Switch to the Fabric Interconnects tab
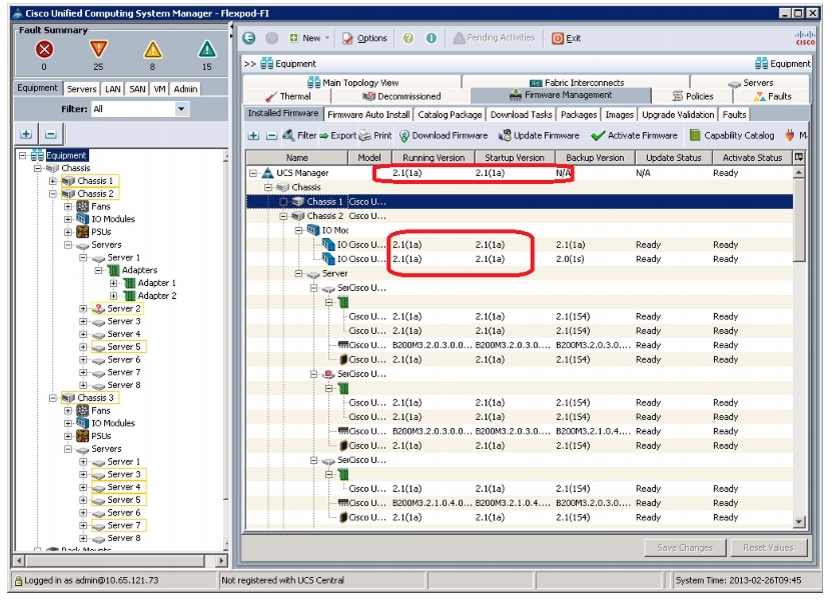 tap(577, 82)
